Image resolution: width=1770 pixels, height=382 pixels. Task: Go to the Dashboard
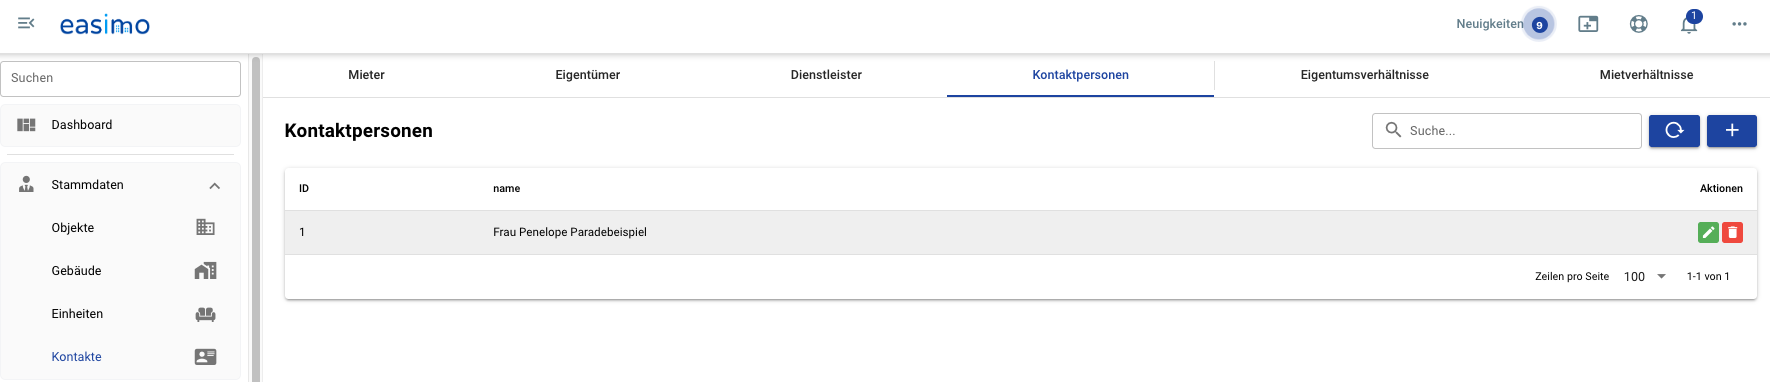[120, 125]
